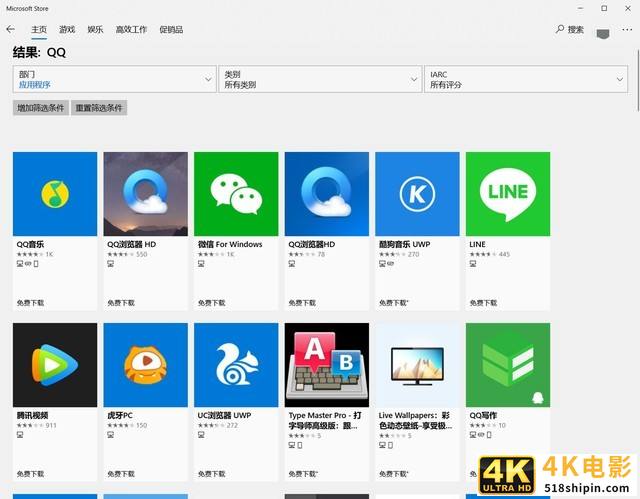
Task: Click the 酷狗音乐 UWP title text
Action: click(404, 244)
